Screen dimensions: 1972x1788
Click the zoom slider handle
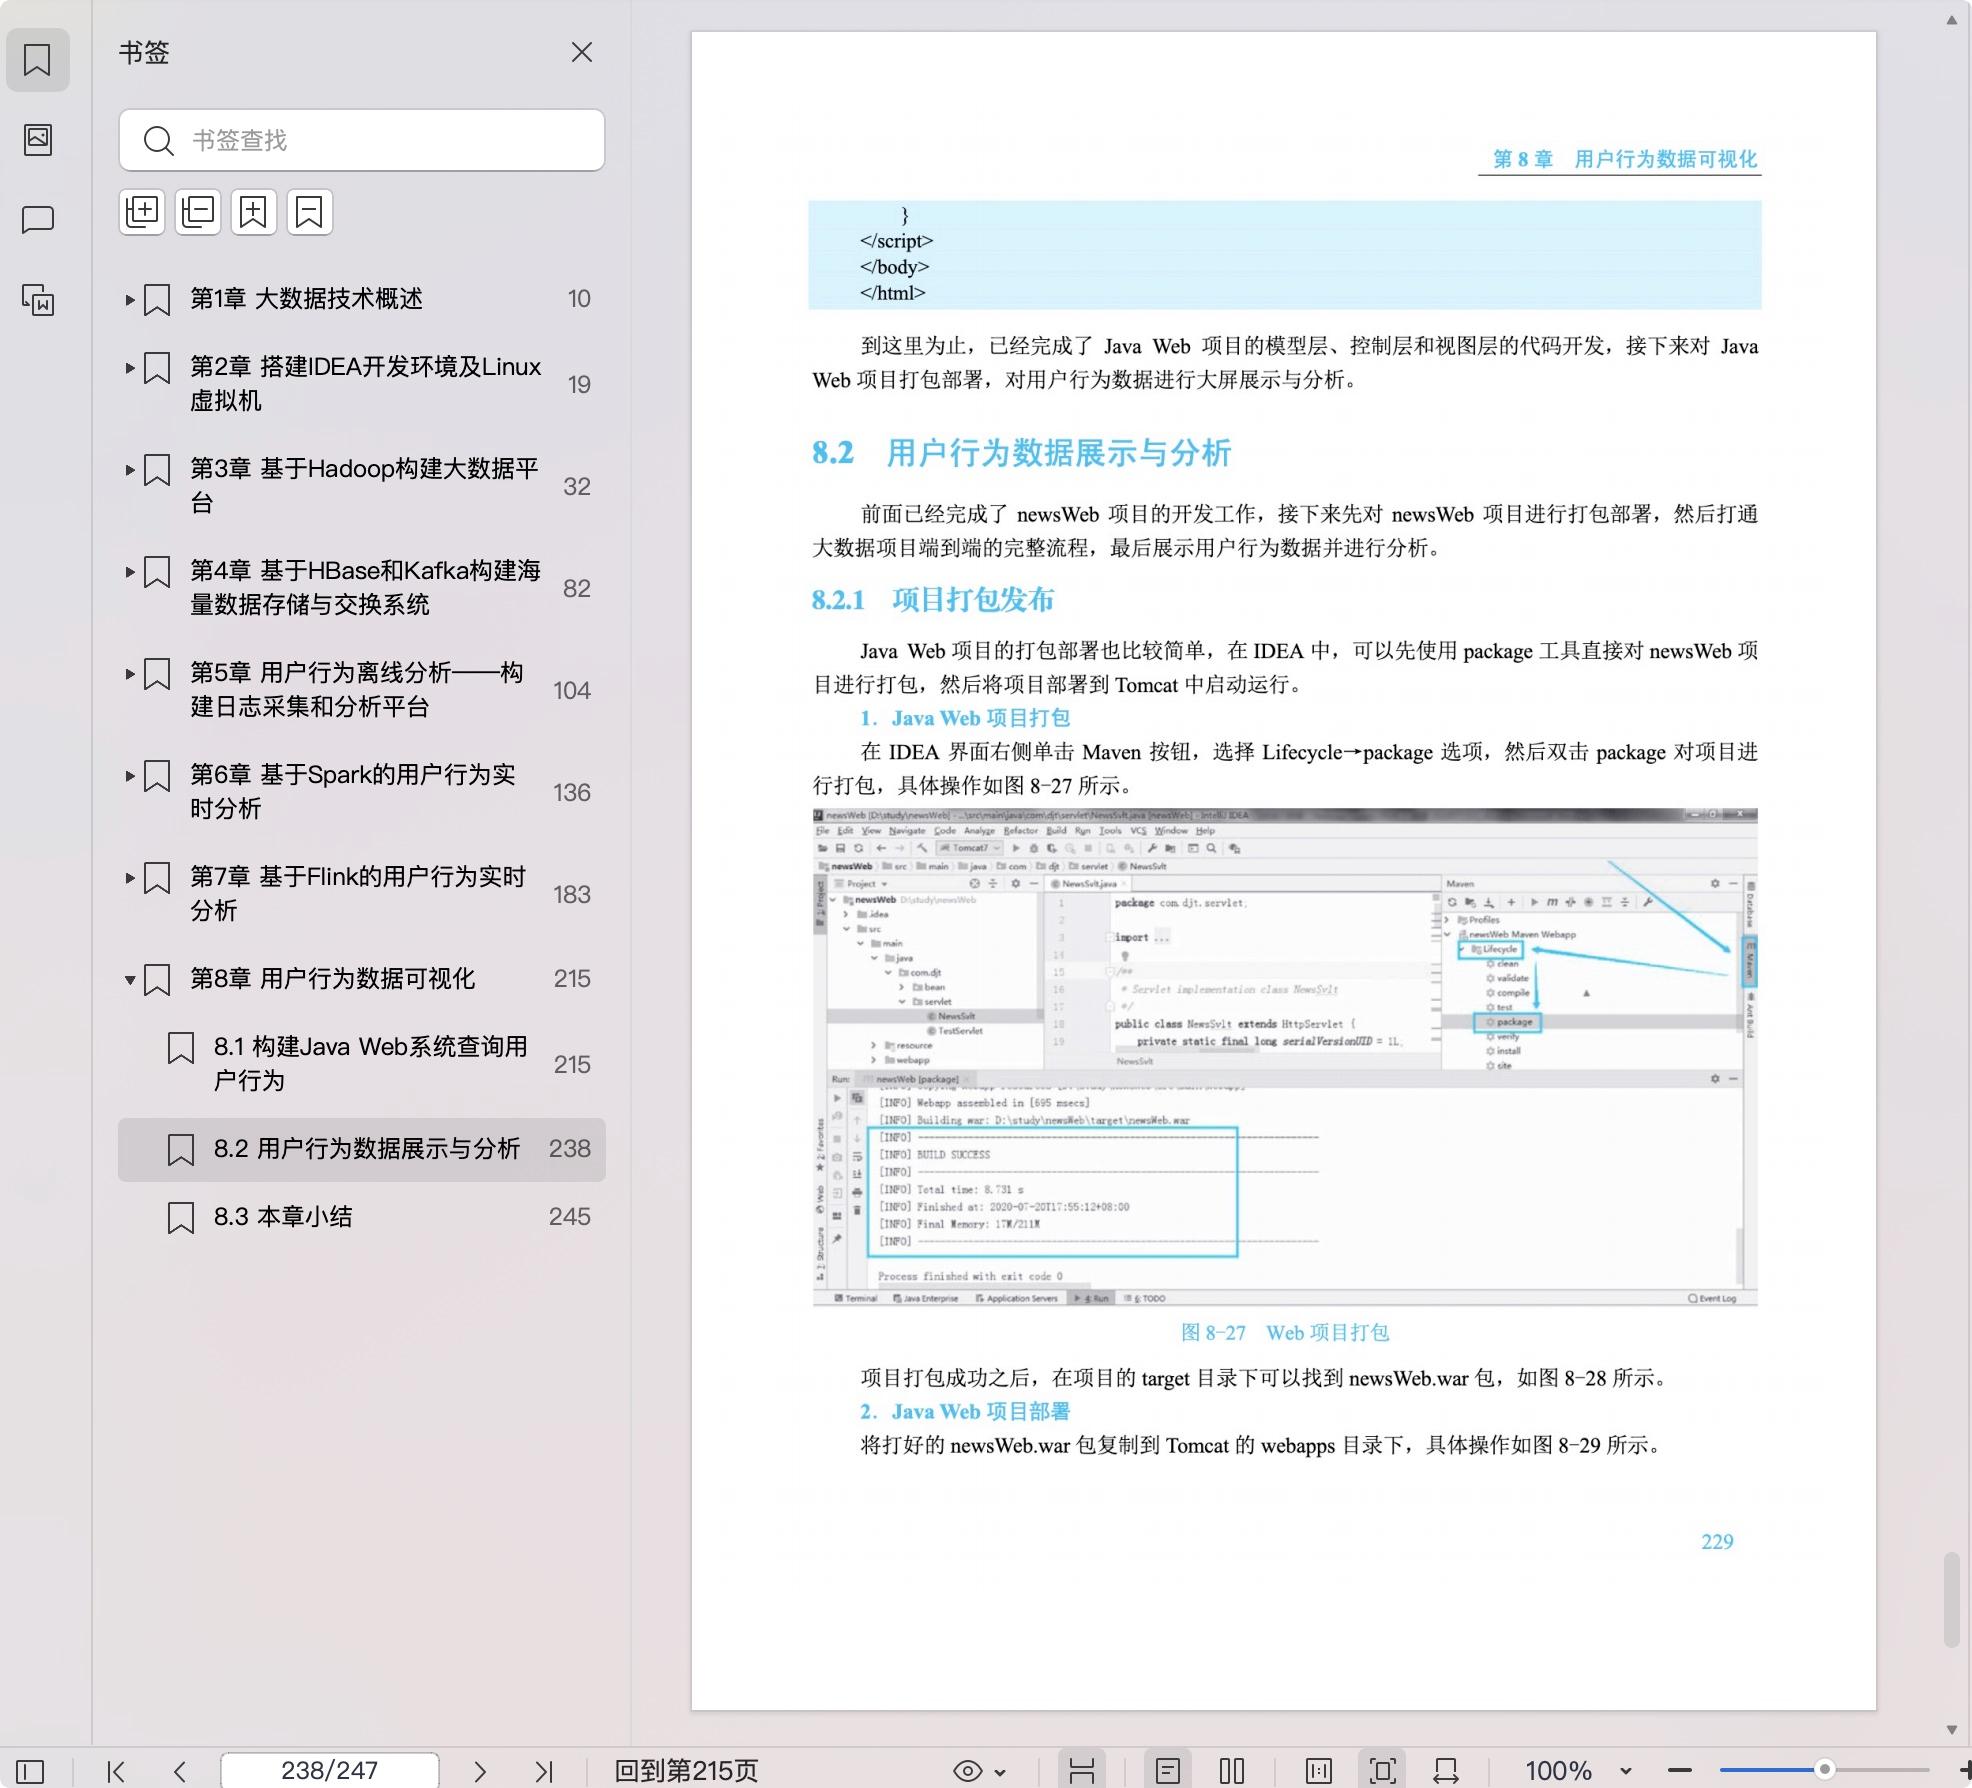[x=1825, y=1770]
